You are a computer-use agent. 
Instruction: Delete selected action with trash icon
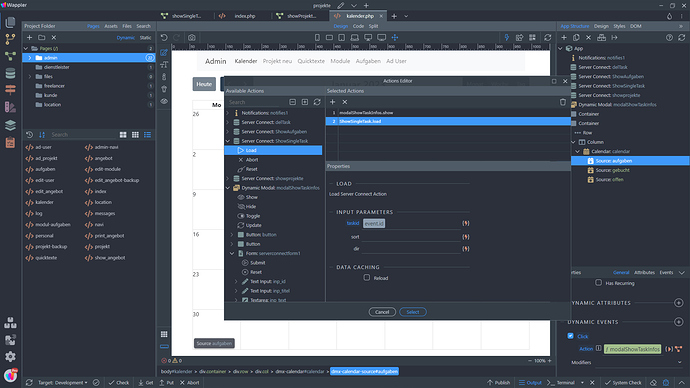[562, 102]
